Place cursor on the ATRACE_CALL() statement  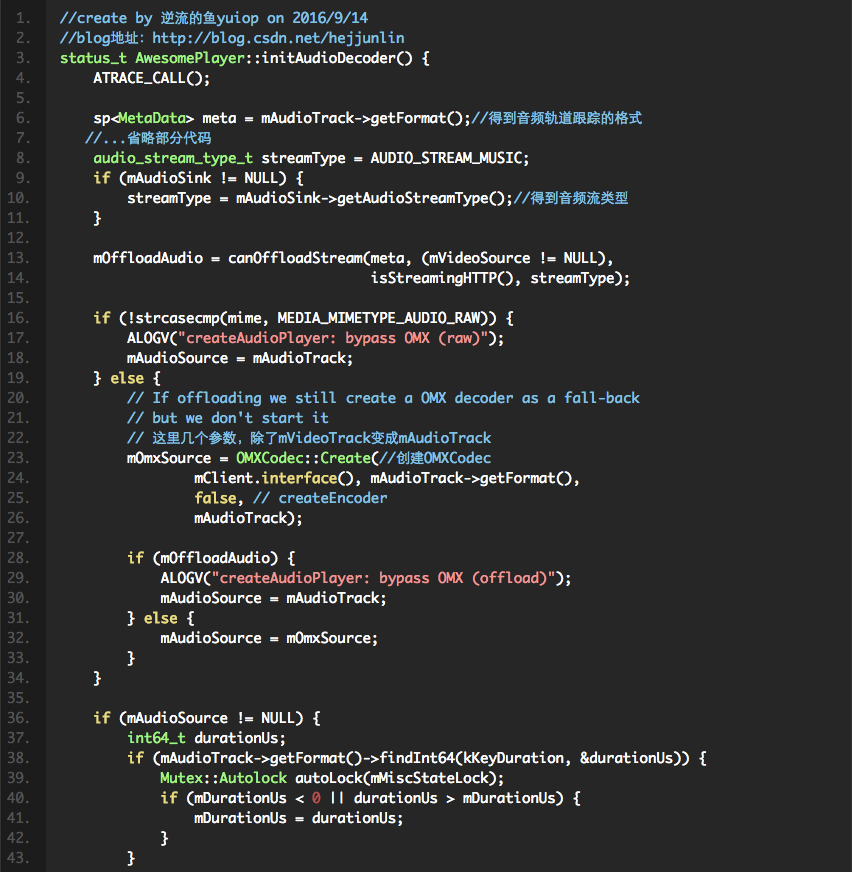[x=151, y=78]
